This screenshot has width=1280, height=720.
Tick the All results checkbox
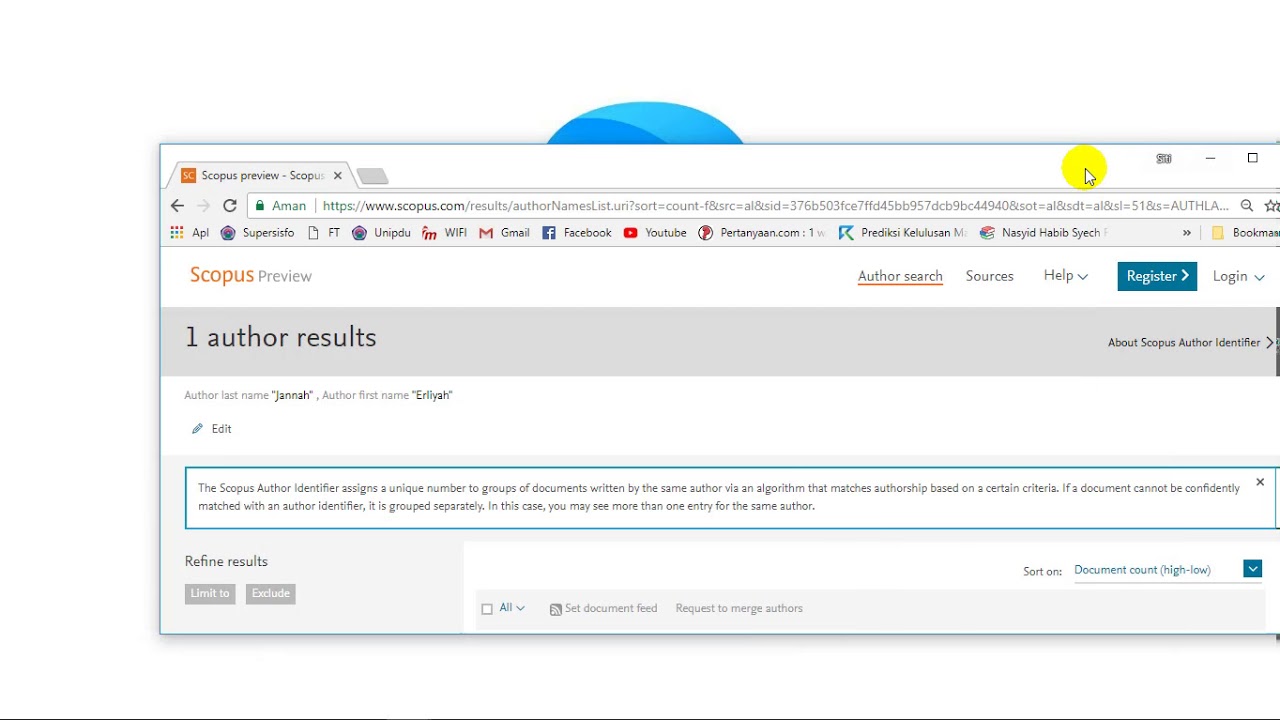coord(487,609)
